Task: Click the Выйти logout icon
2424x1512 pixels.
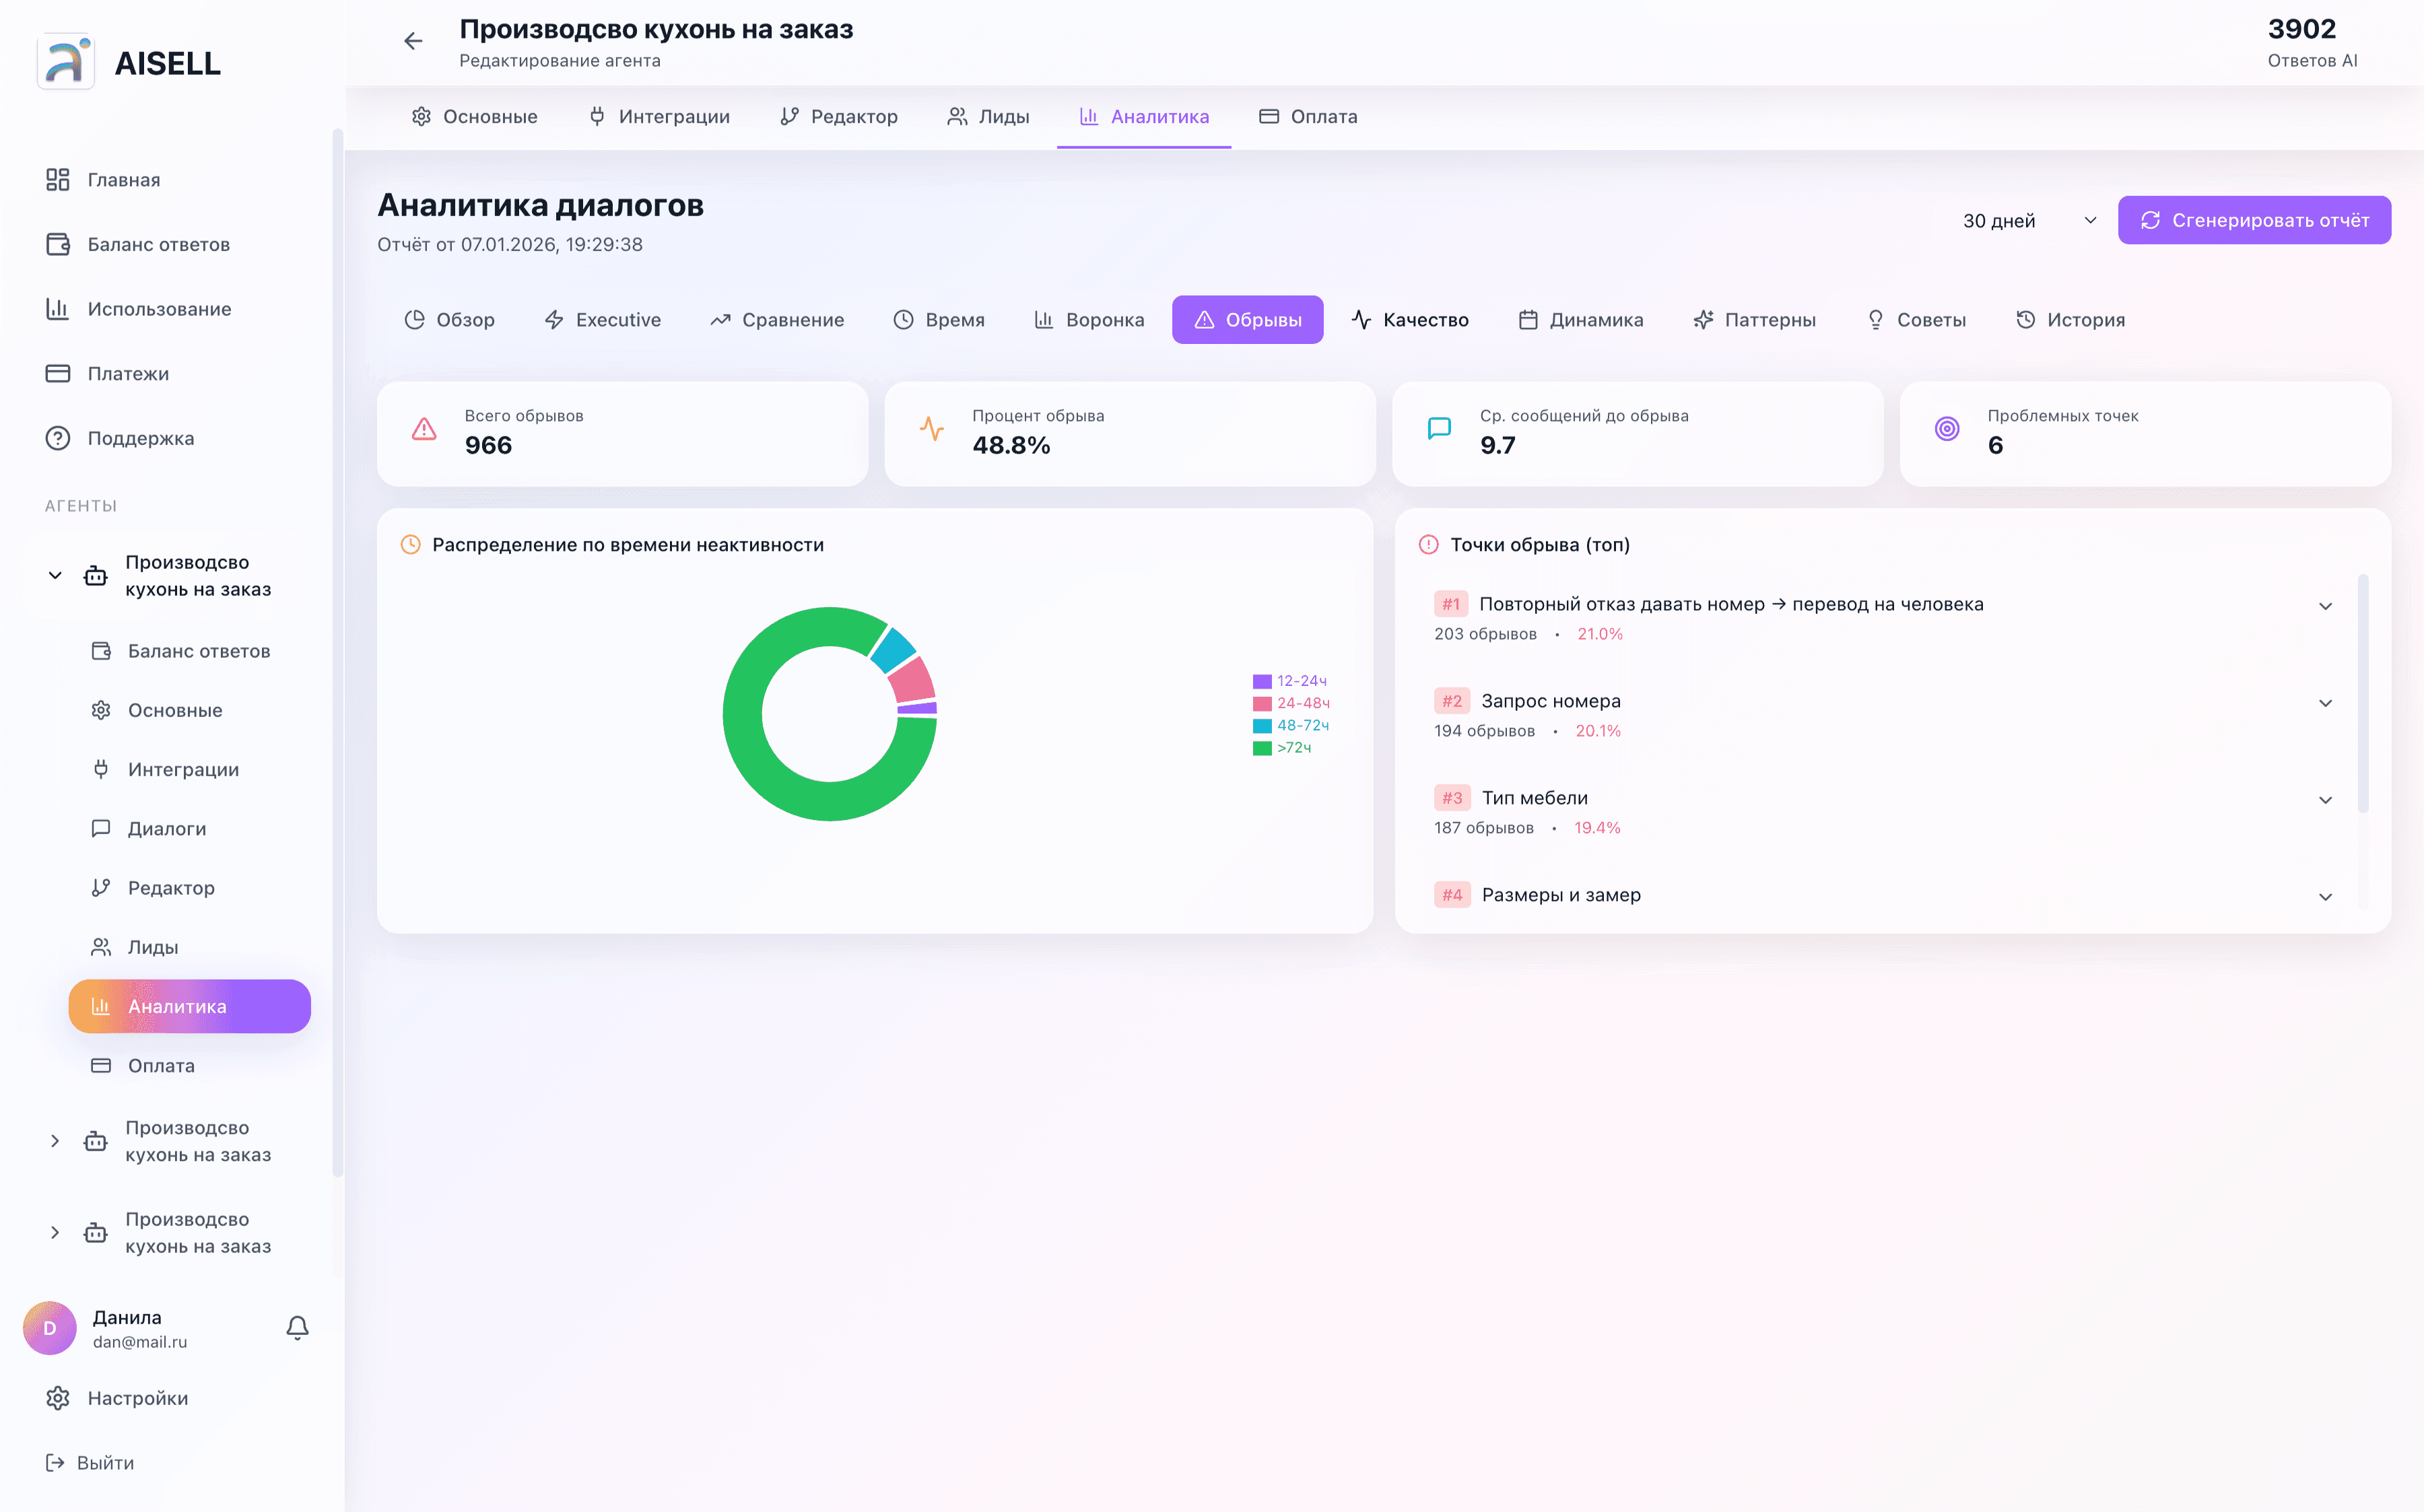Action: pos(55,1463)
